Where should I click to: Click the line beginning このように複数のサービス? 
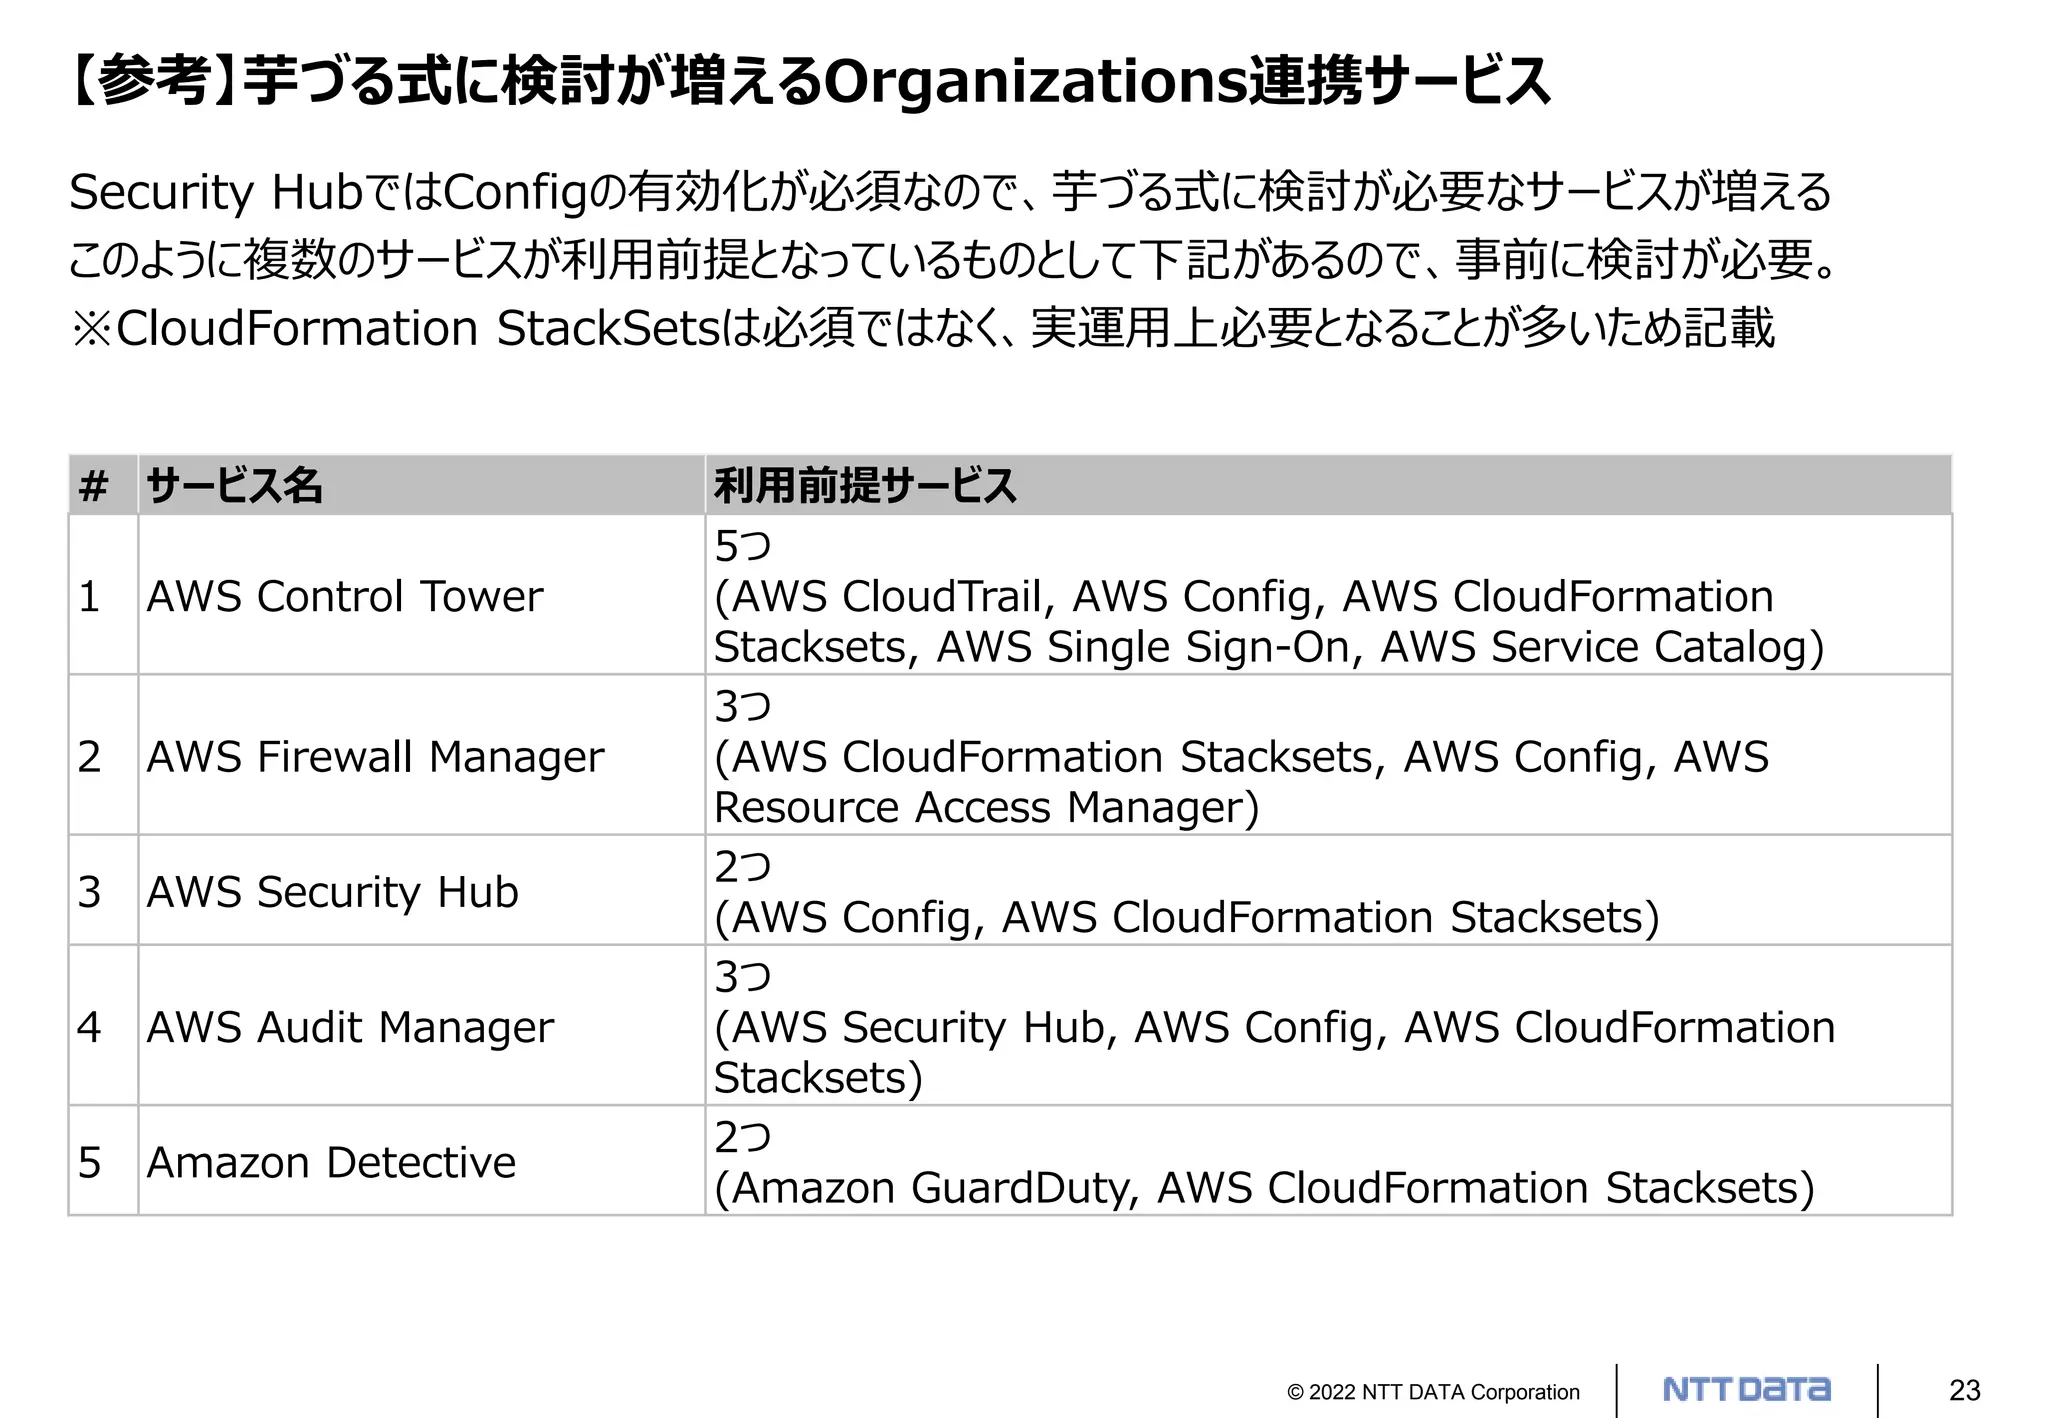(953, 260)
